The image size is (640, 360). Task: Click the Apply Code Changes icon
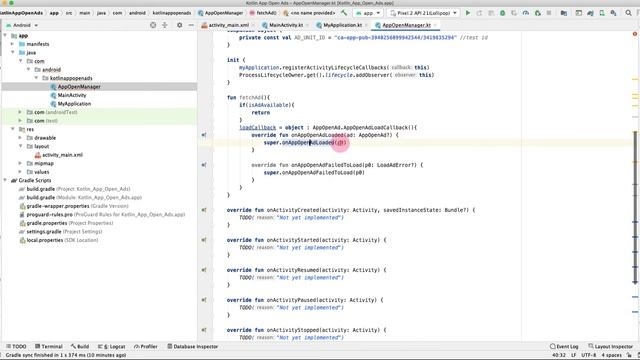coord(491,13)
